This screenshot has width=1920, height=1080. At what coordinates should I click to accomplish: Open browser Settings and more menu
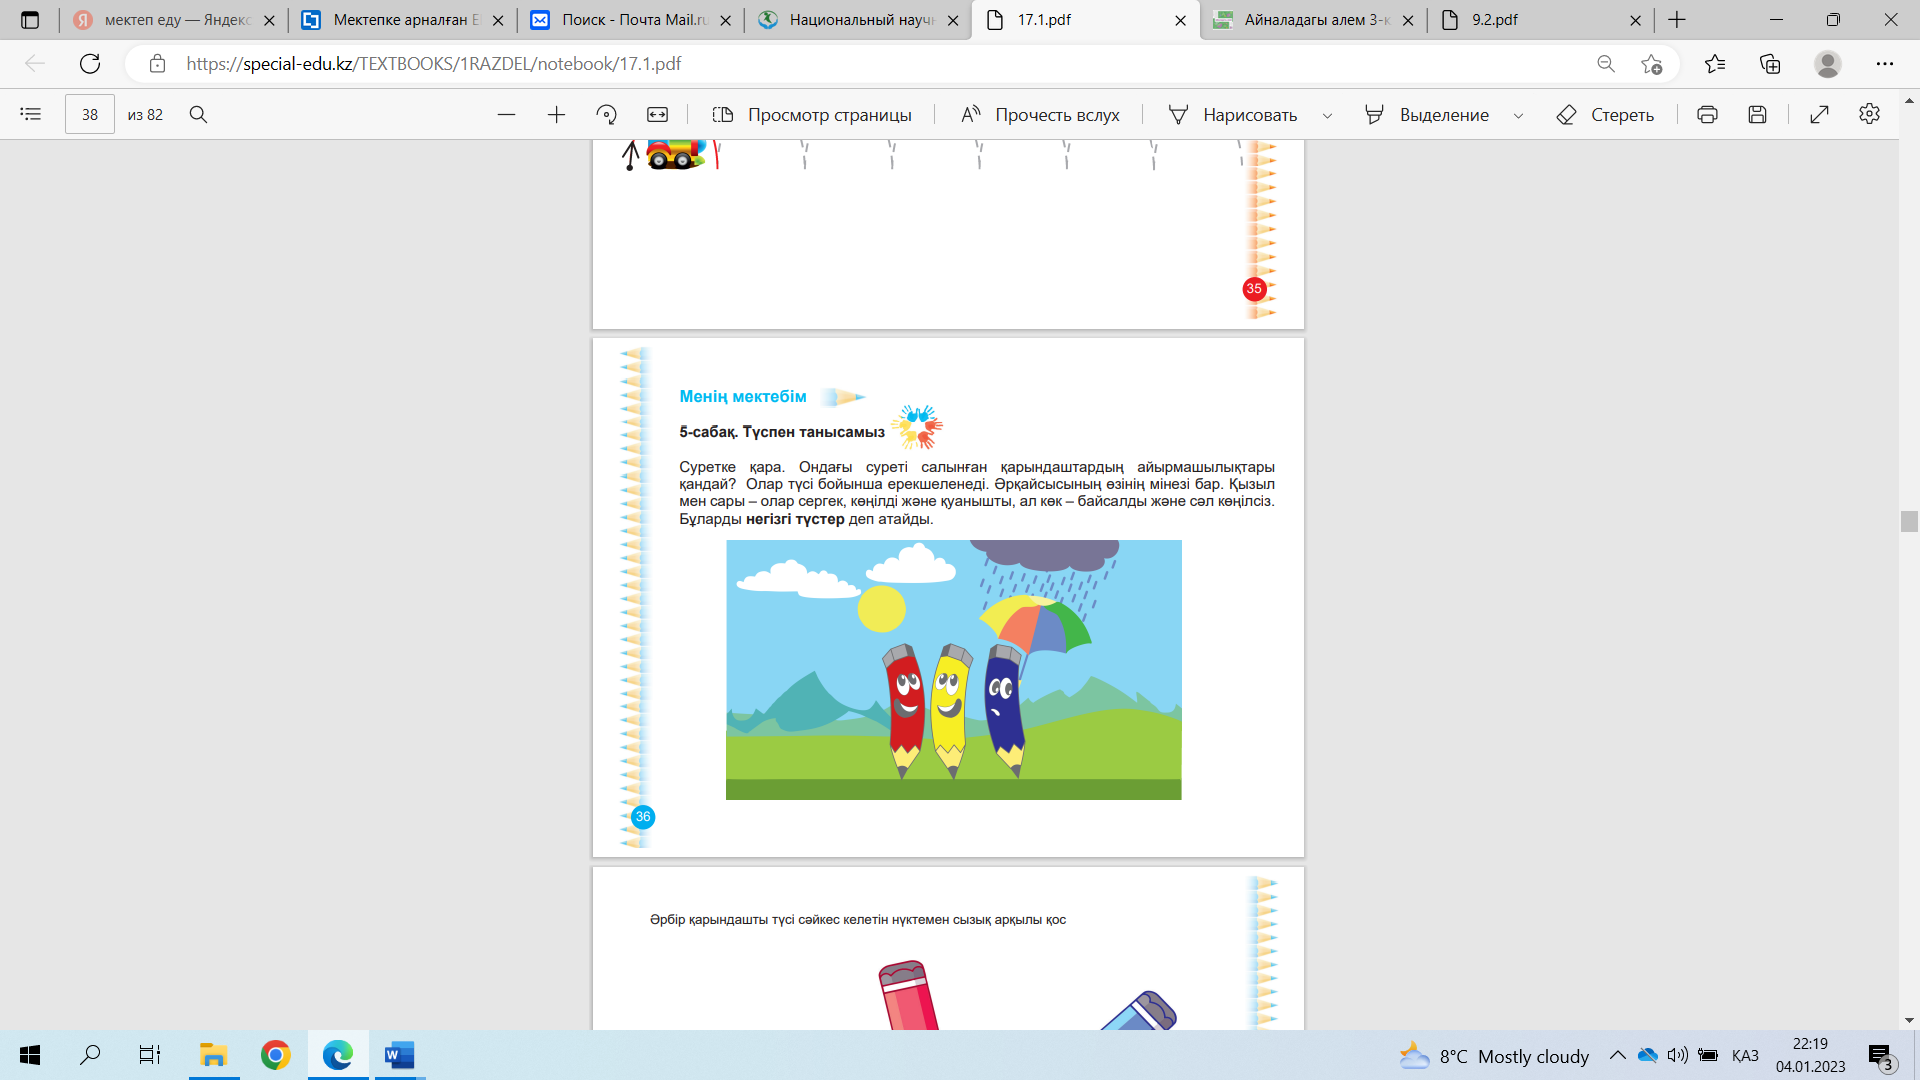1884,64
